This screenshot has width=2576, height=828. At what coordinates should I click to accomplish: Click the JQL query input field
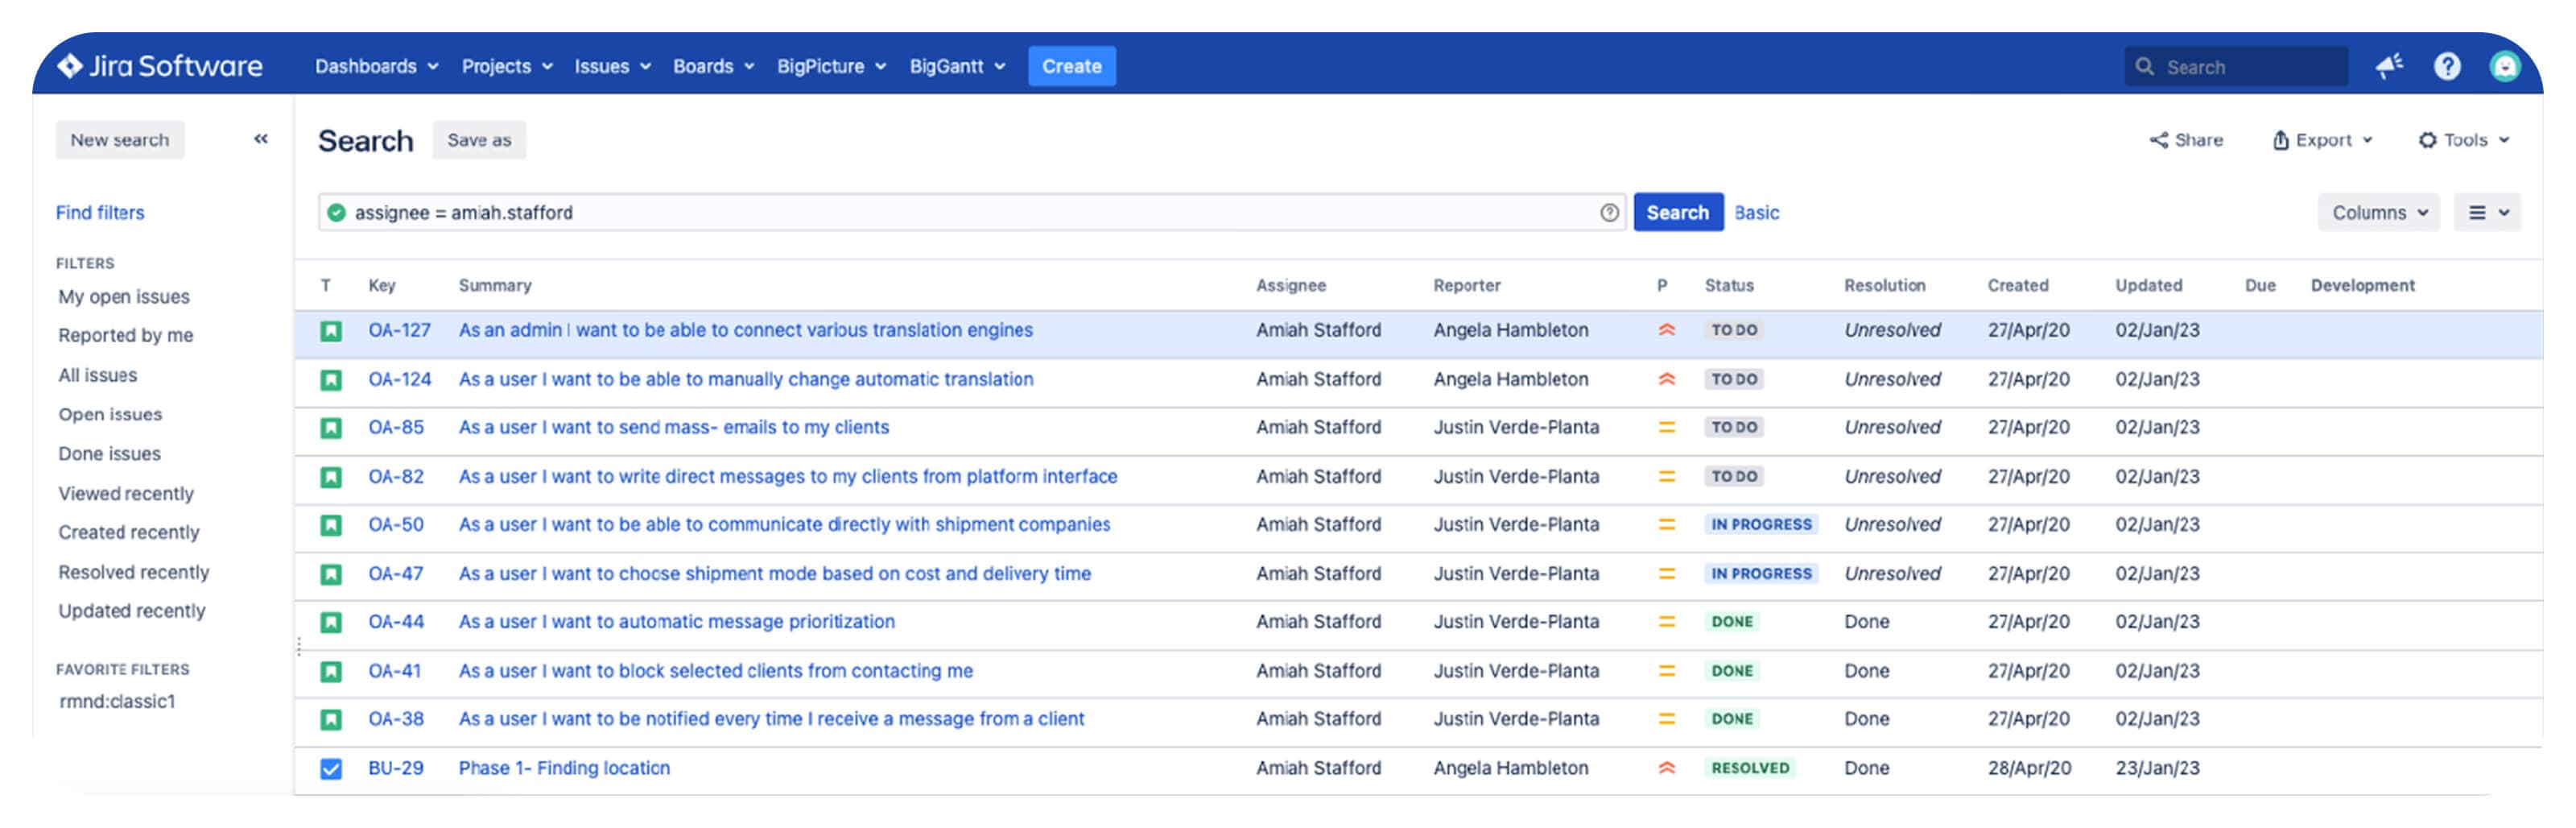point(970,212)
